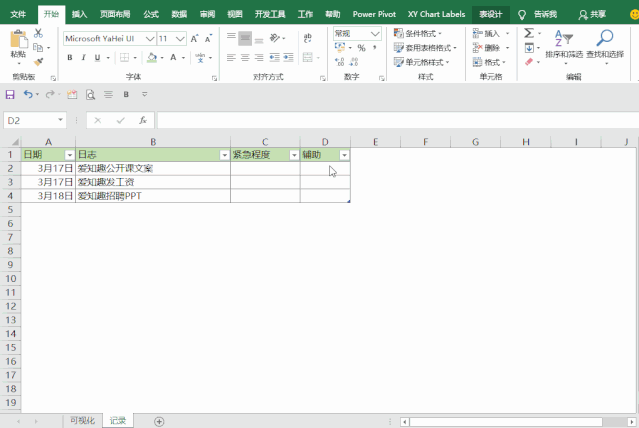Toggle middle vertical alignment
This screenshot has height=428, width=639.
245,39
